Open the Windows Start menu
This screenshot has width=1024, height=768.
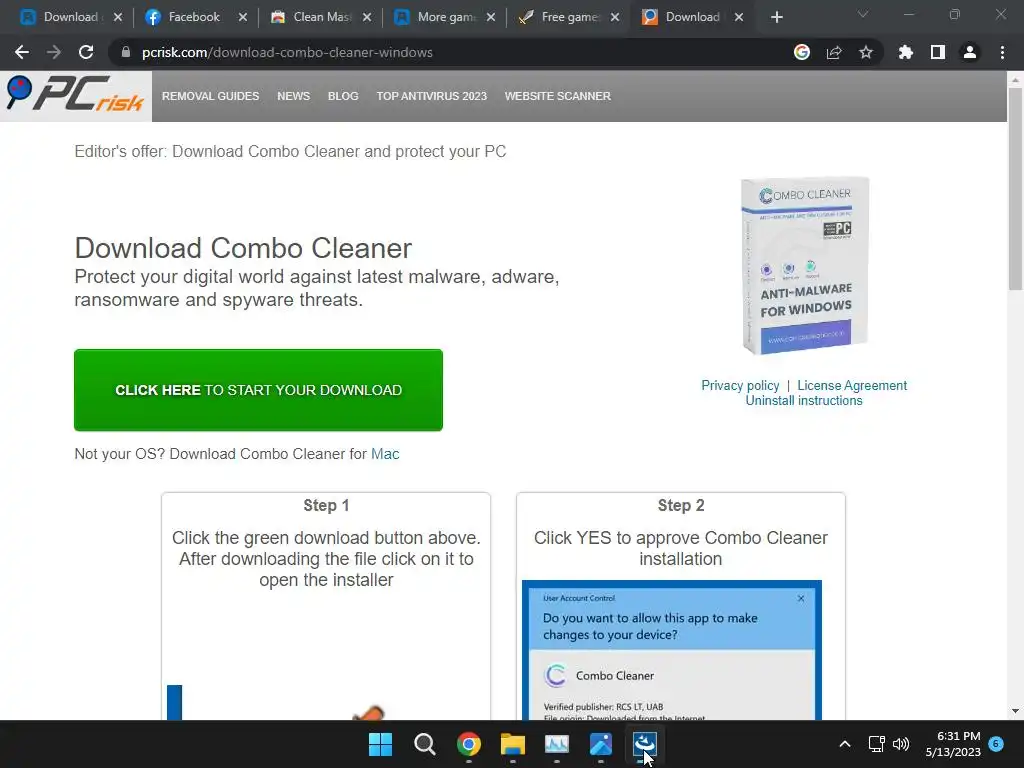[x=381, y=744]
